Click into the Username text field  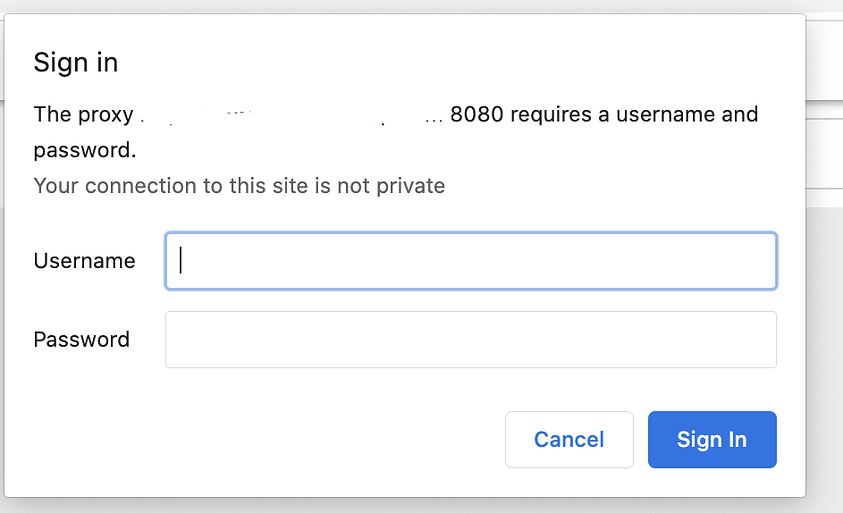[x=470, y=261]
